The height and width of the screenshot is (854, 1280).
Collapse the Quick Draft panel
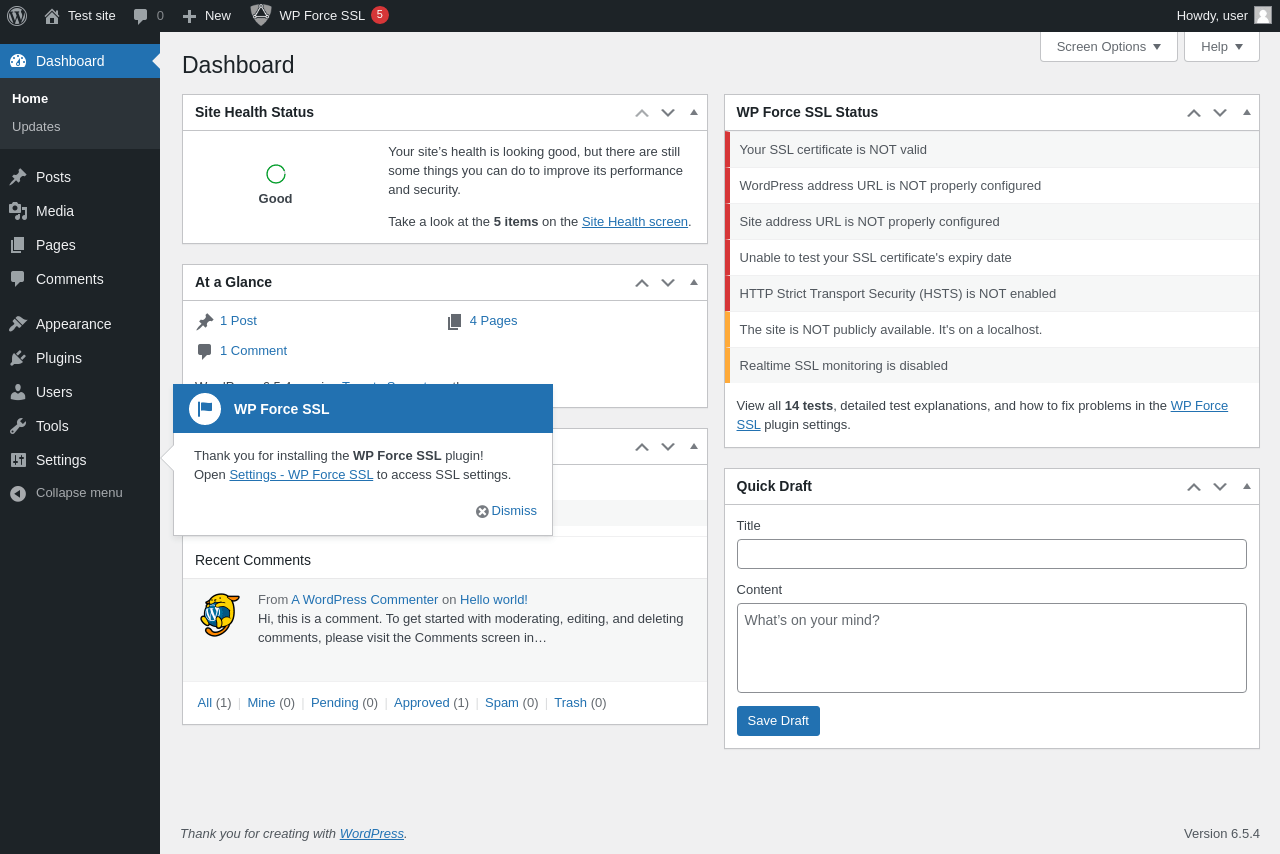coord(1247,487)
